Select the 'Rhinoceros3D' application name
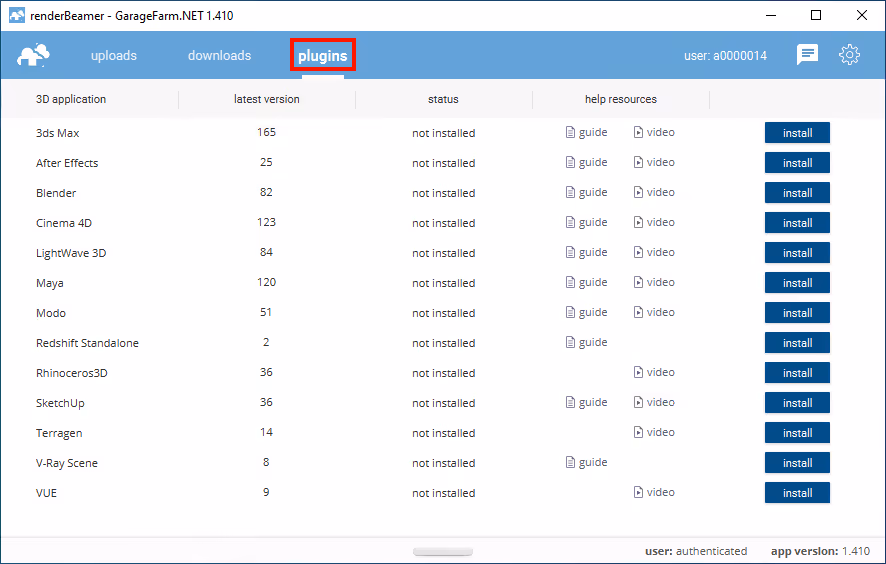This screenshot has width=886, height=564. [x=71, y=372]
